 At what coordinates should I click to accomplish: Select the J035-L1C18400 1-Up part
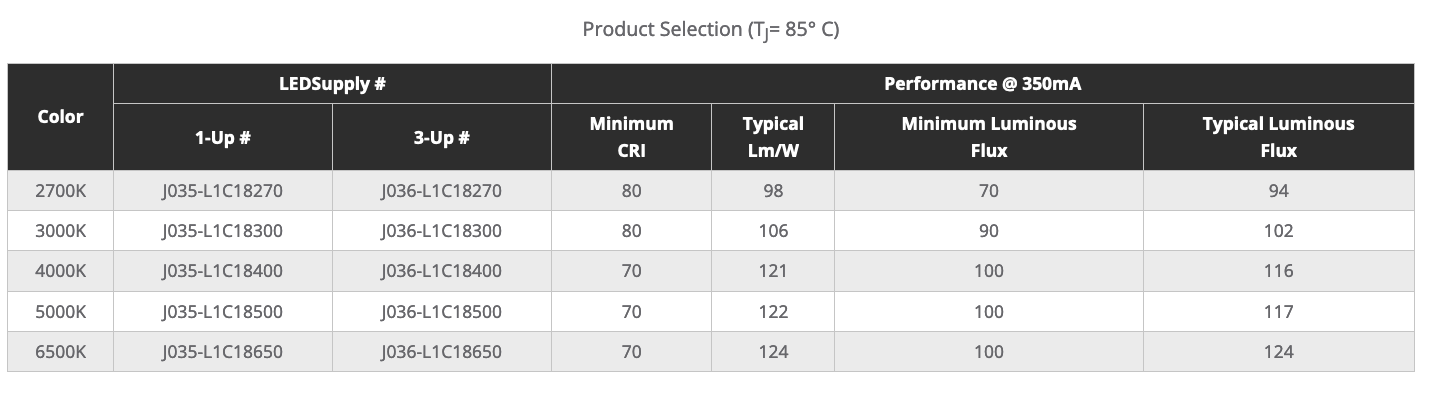[222, 271]
